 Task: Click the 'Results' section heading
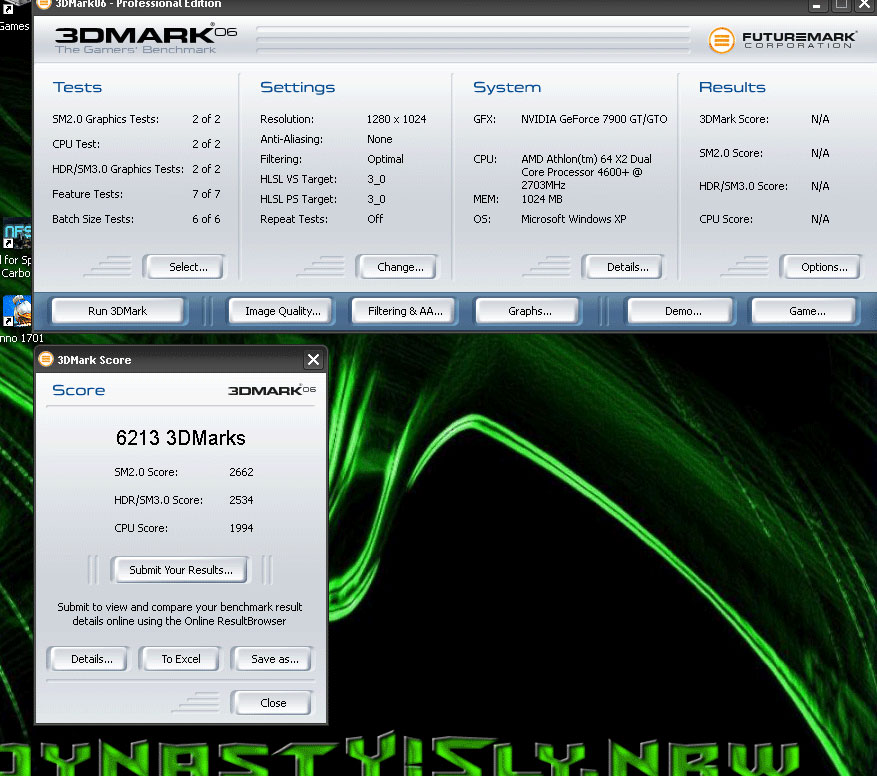click(x=732, y=87)
